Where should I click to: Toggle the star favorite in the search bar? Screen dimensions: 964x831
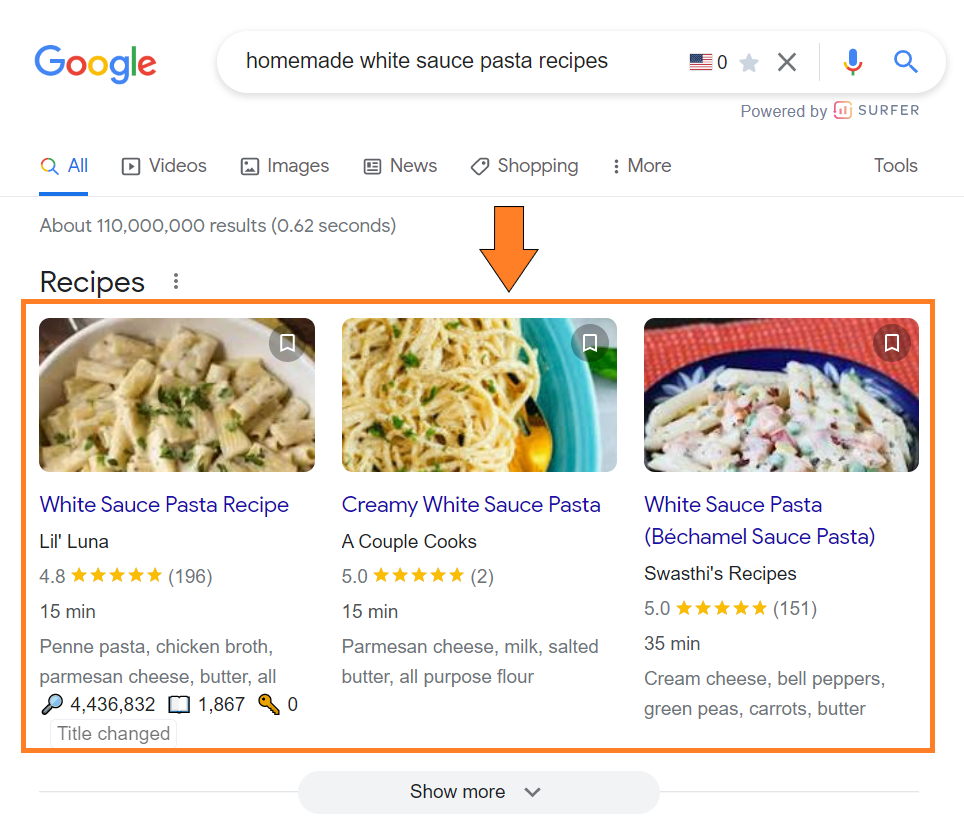(x=748, y=61)
